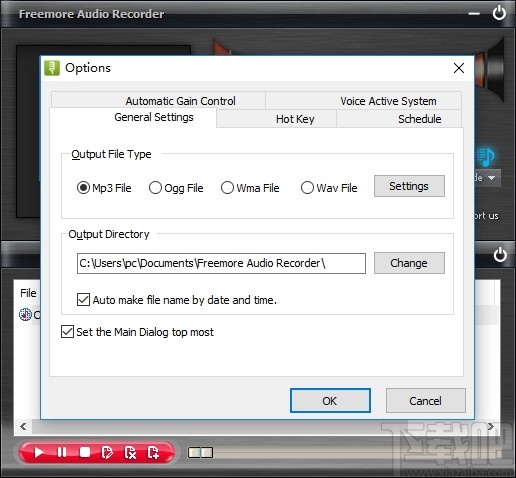Screen dimensions: 516x478
Task: Click the lower panel power icon
Action: (x=500, y=255)
